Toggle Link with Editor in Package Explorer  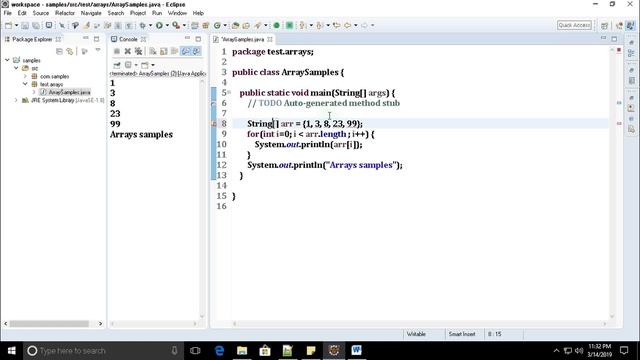(70, 51)
